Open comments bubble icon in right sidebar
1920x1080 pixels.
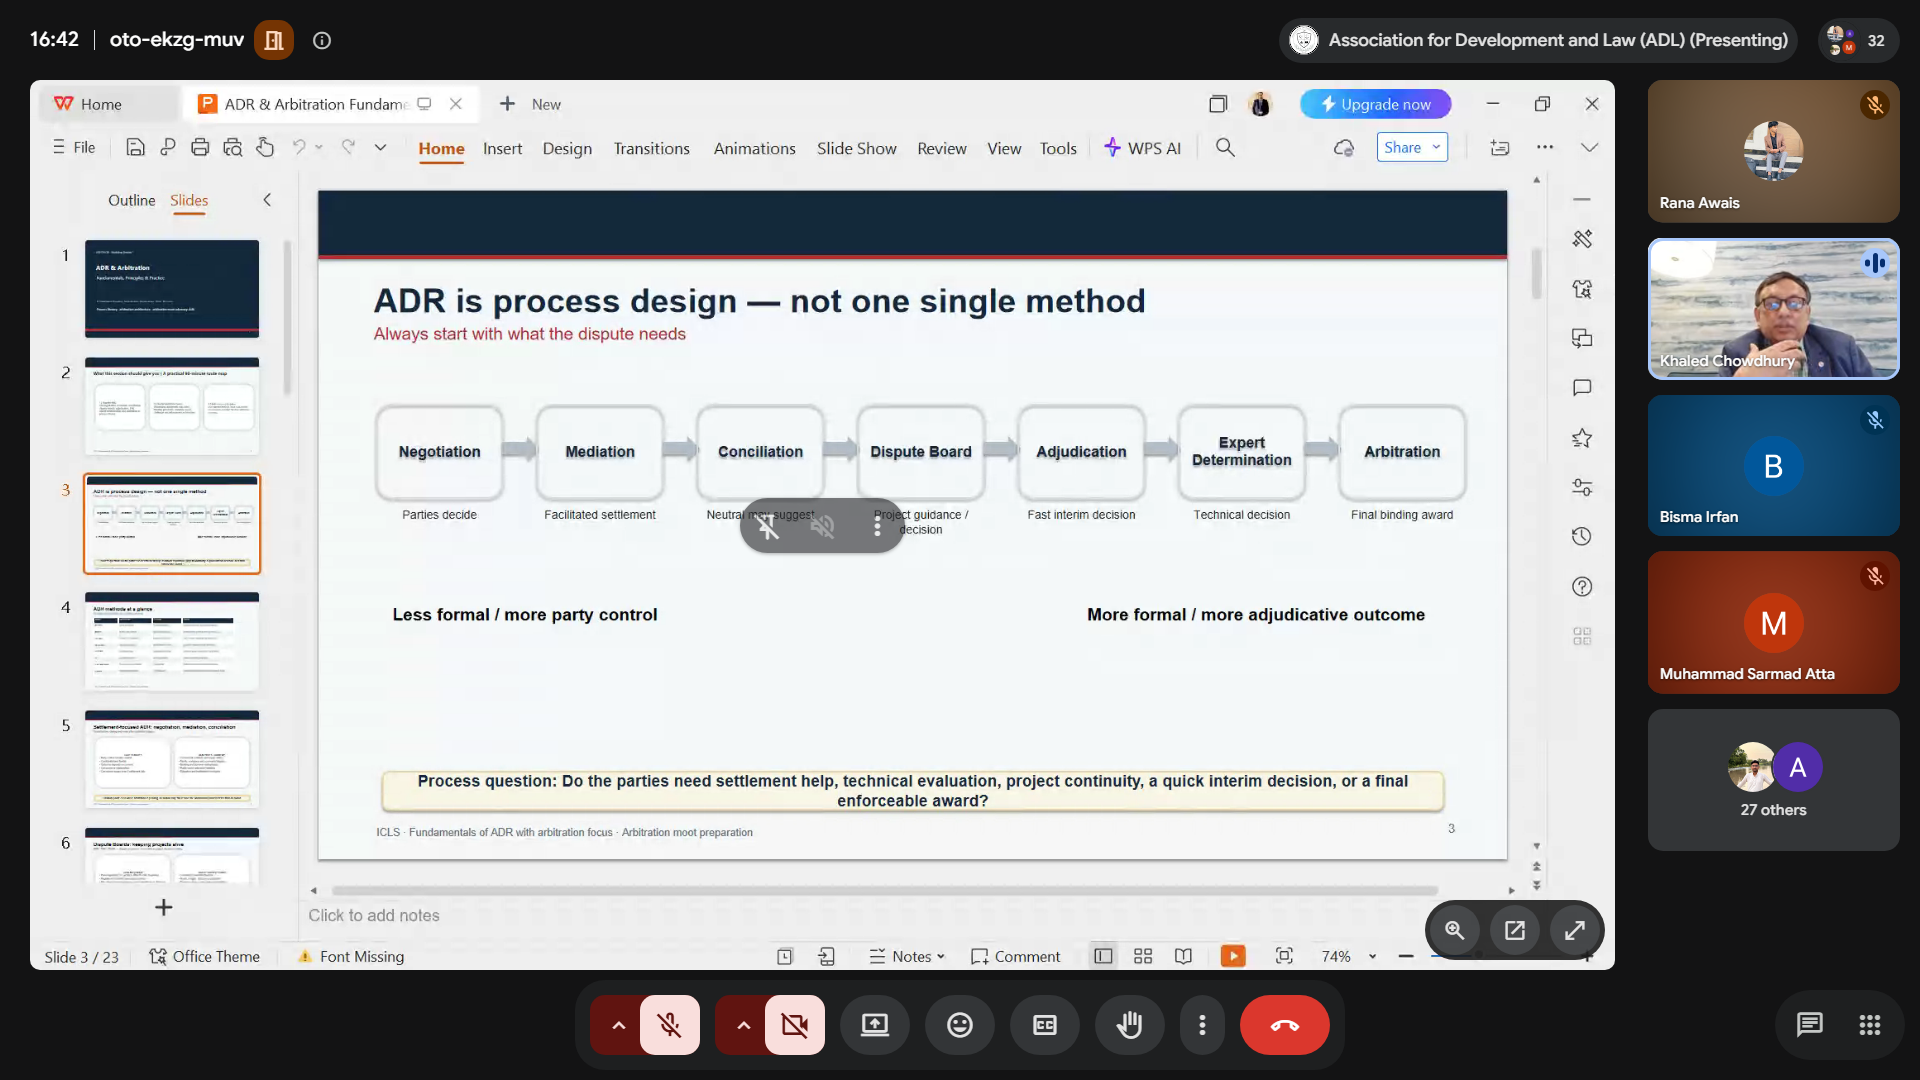tap(1582, 388)
